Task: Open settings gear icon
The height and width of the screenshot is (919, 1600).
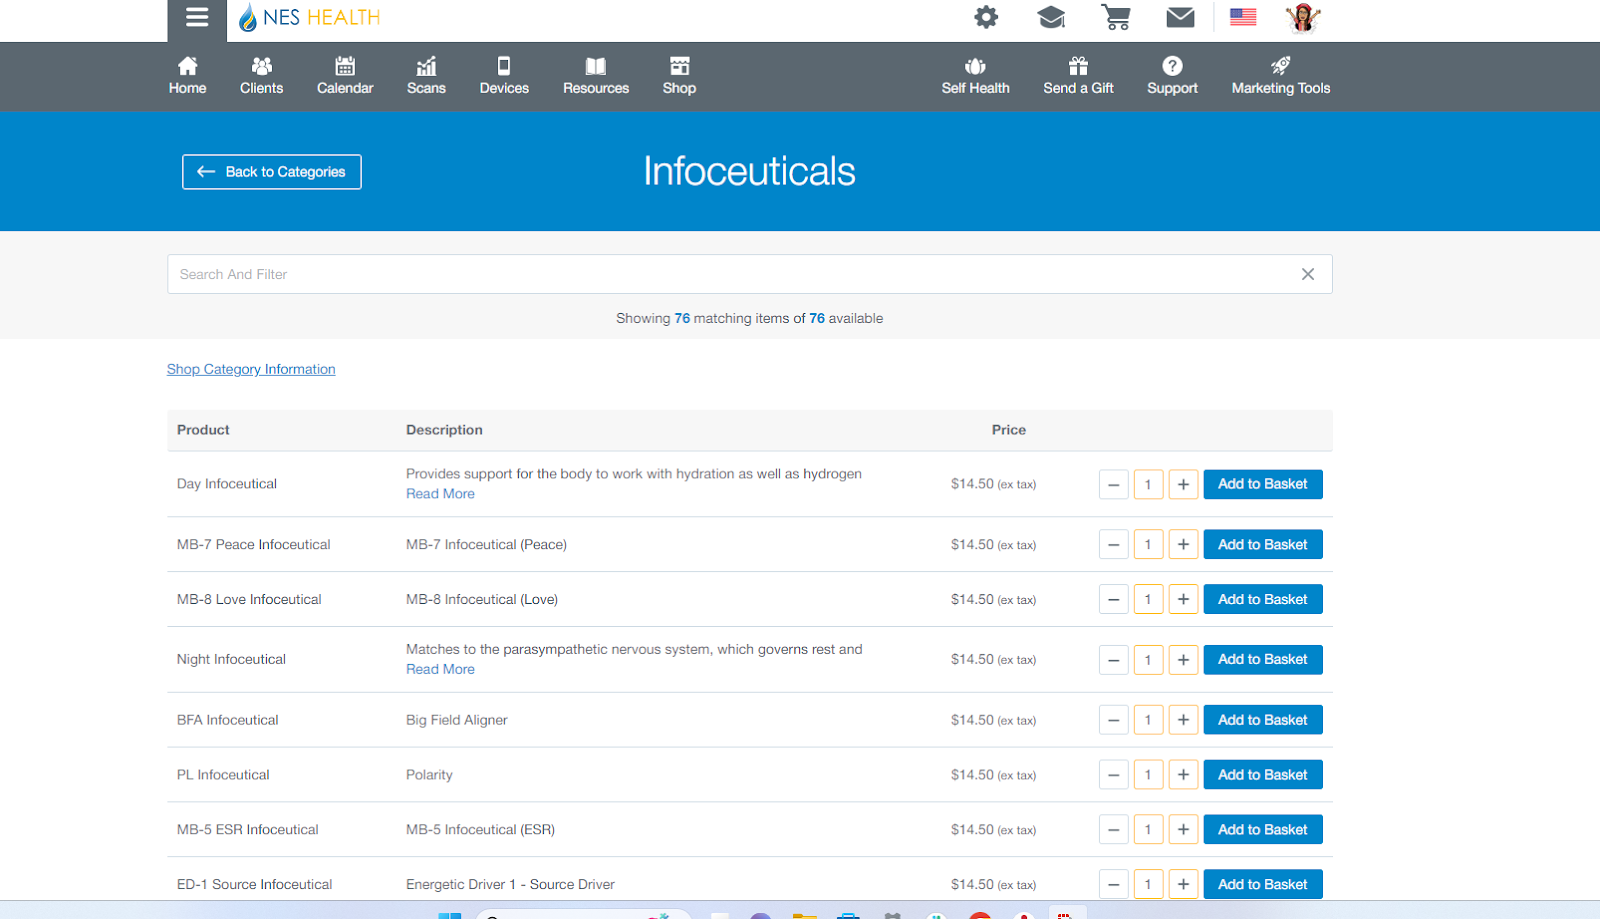Action: click(986, 17)
